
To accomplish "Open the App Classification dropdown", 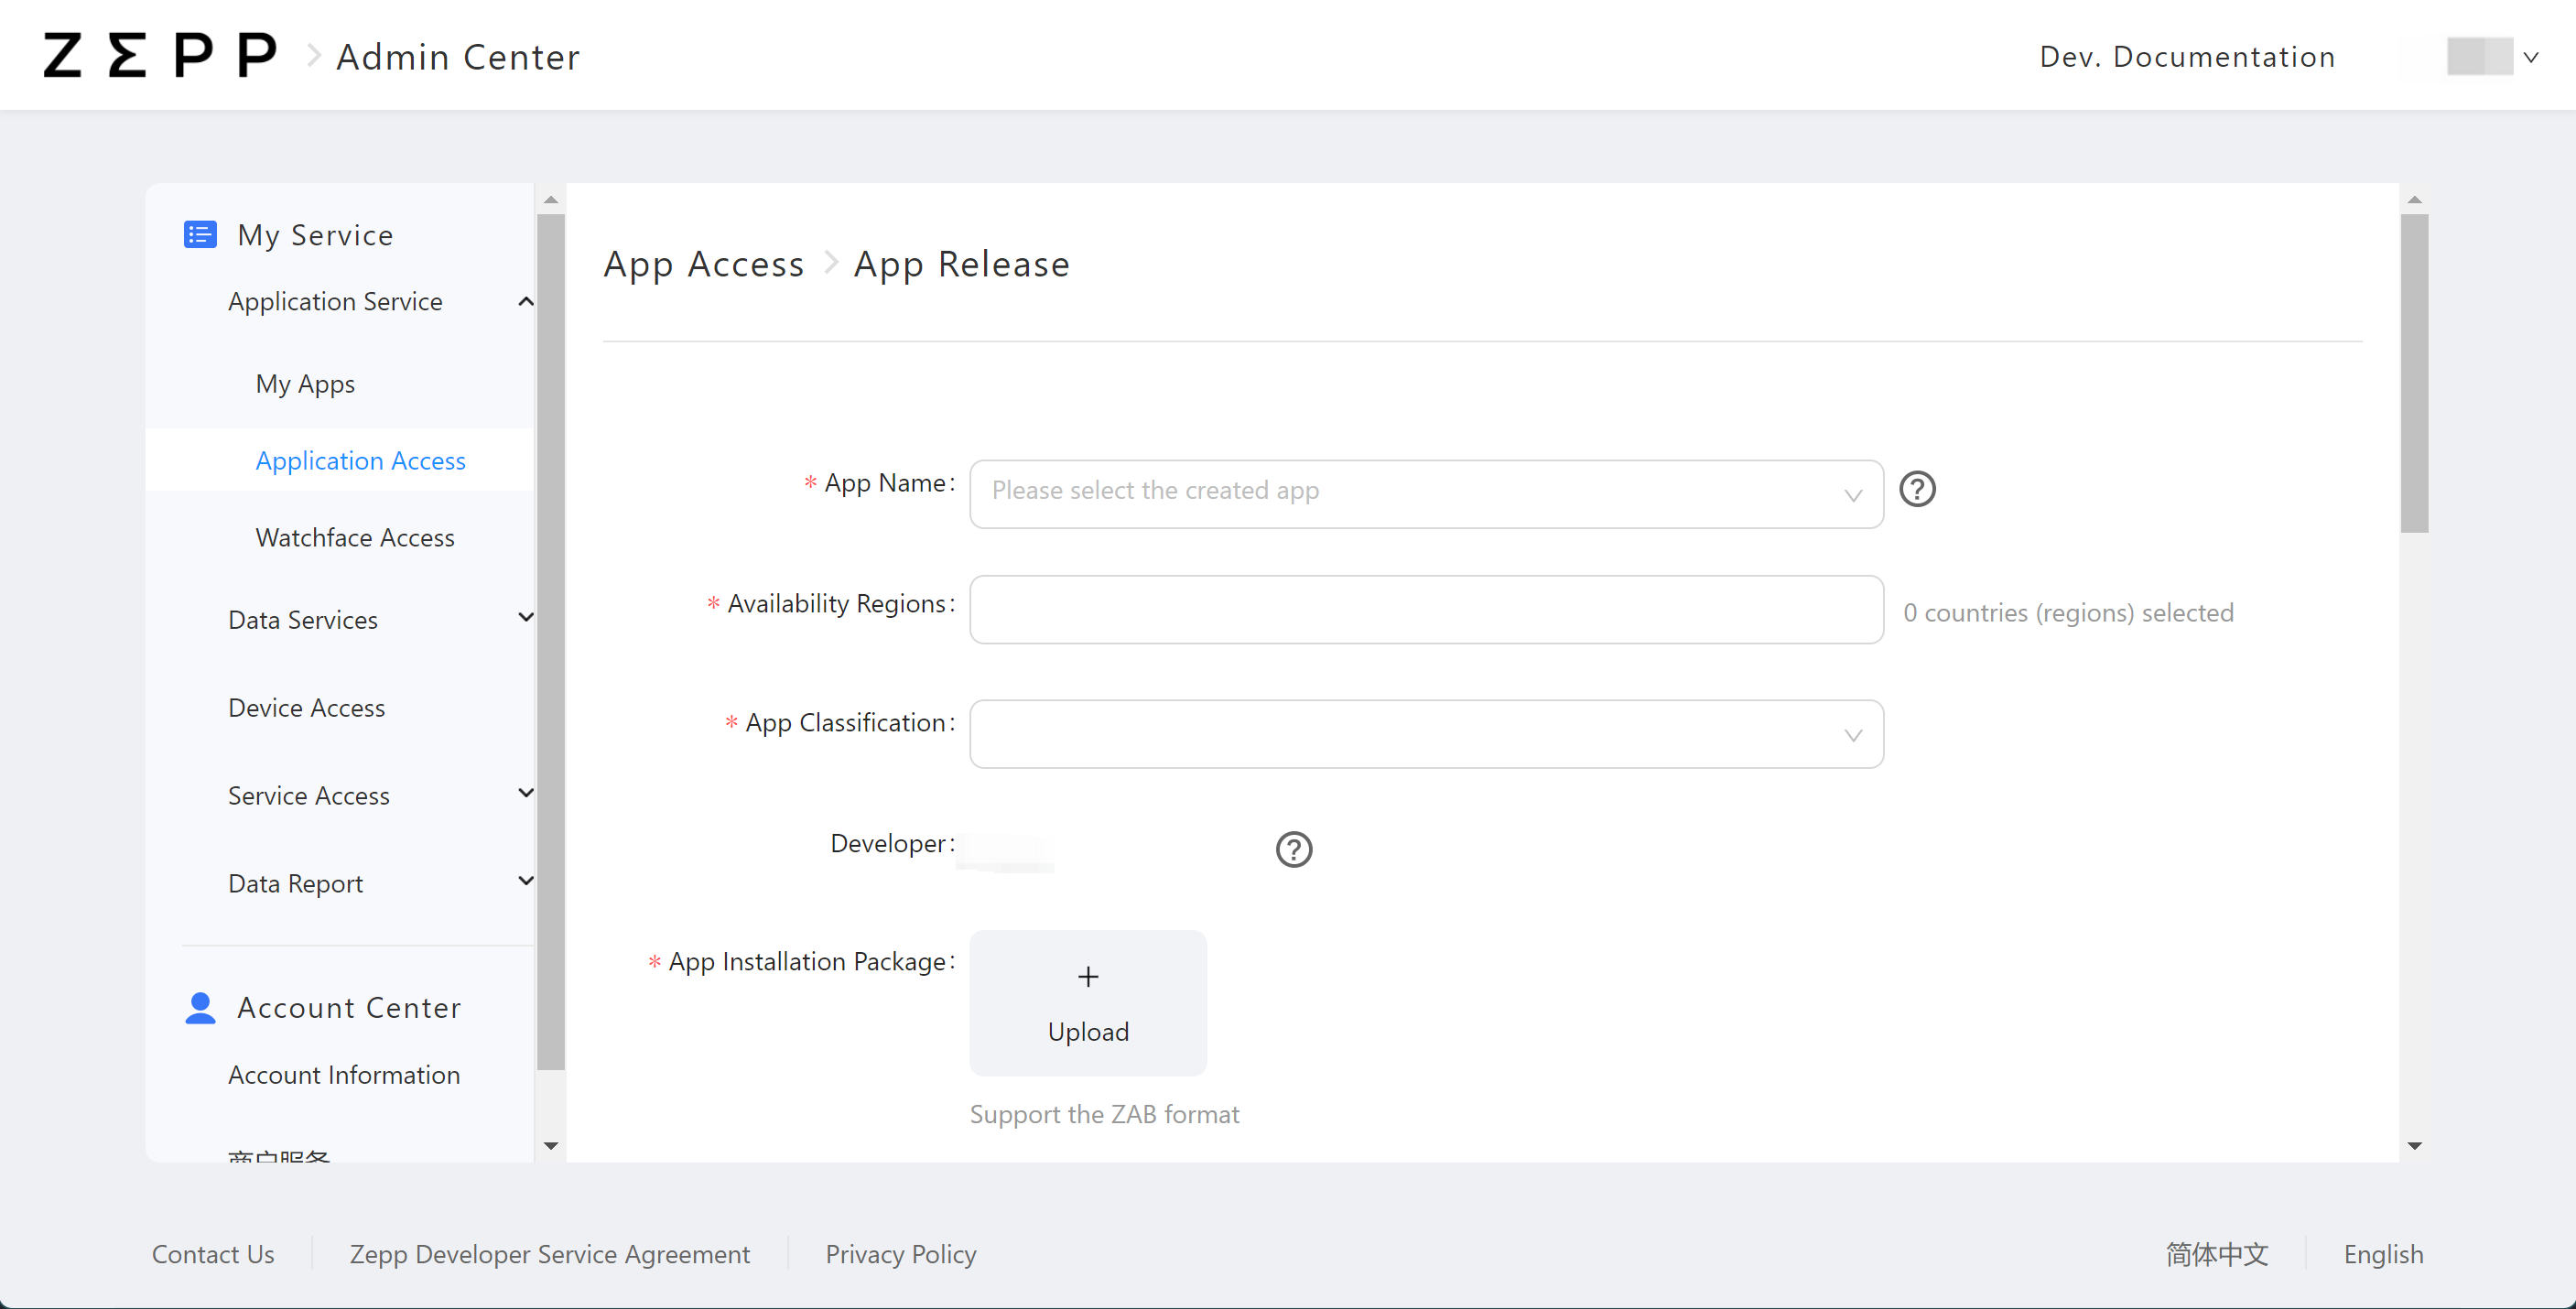I will coord(1426,734).
